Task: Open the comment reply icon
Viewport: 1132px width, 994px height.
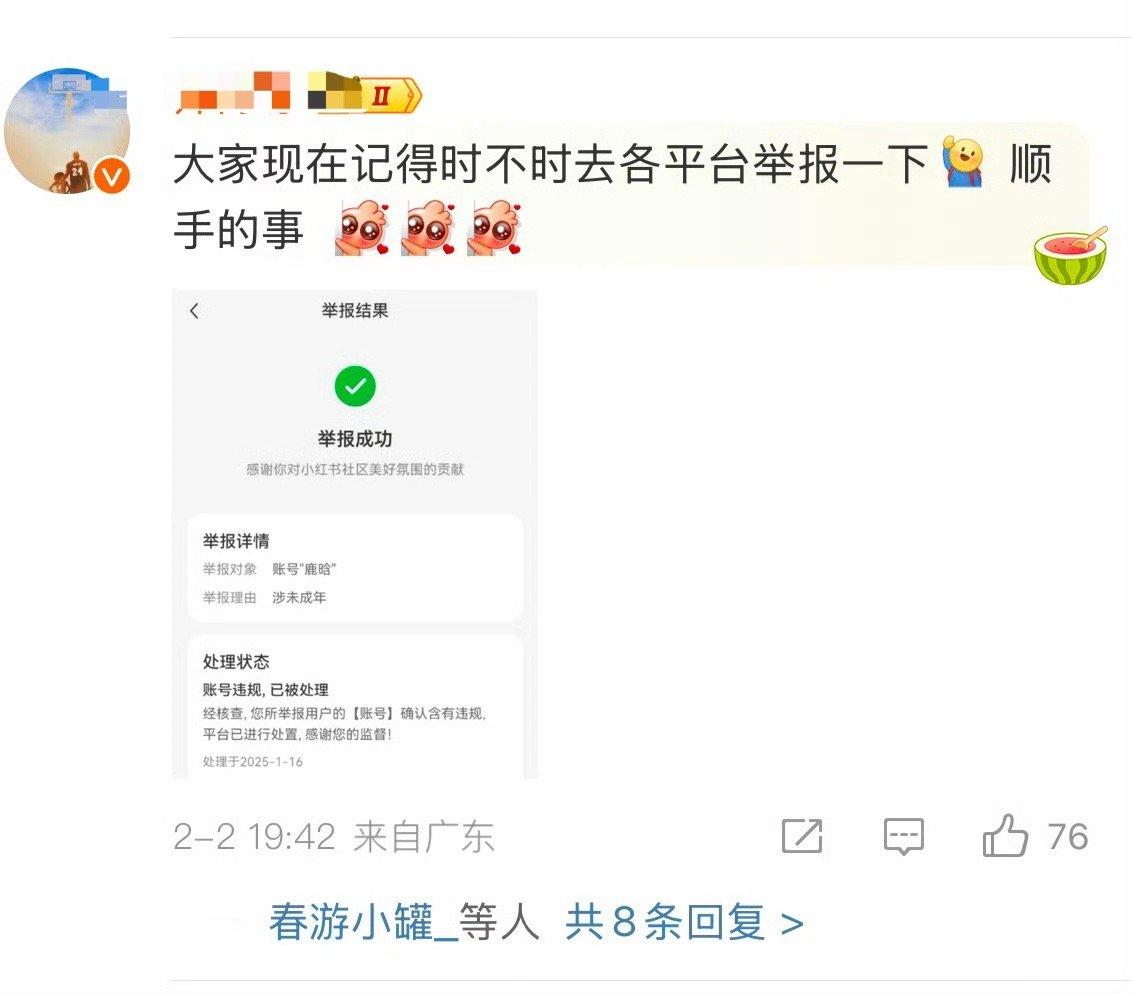Action: click(904, 837)
